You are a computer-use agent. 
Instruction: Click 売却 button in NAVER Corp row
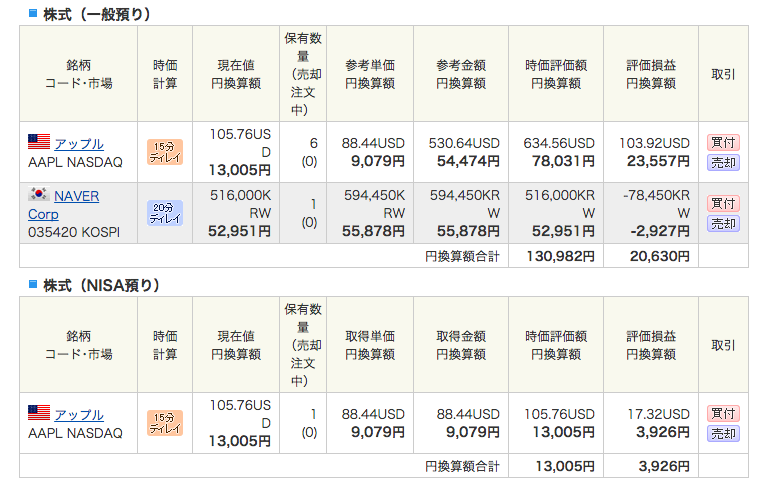click(723, 224)
